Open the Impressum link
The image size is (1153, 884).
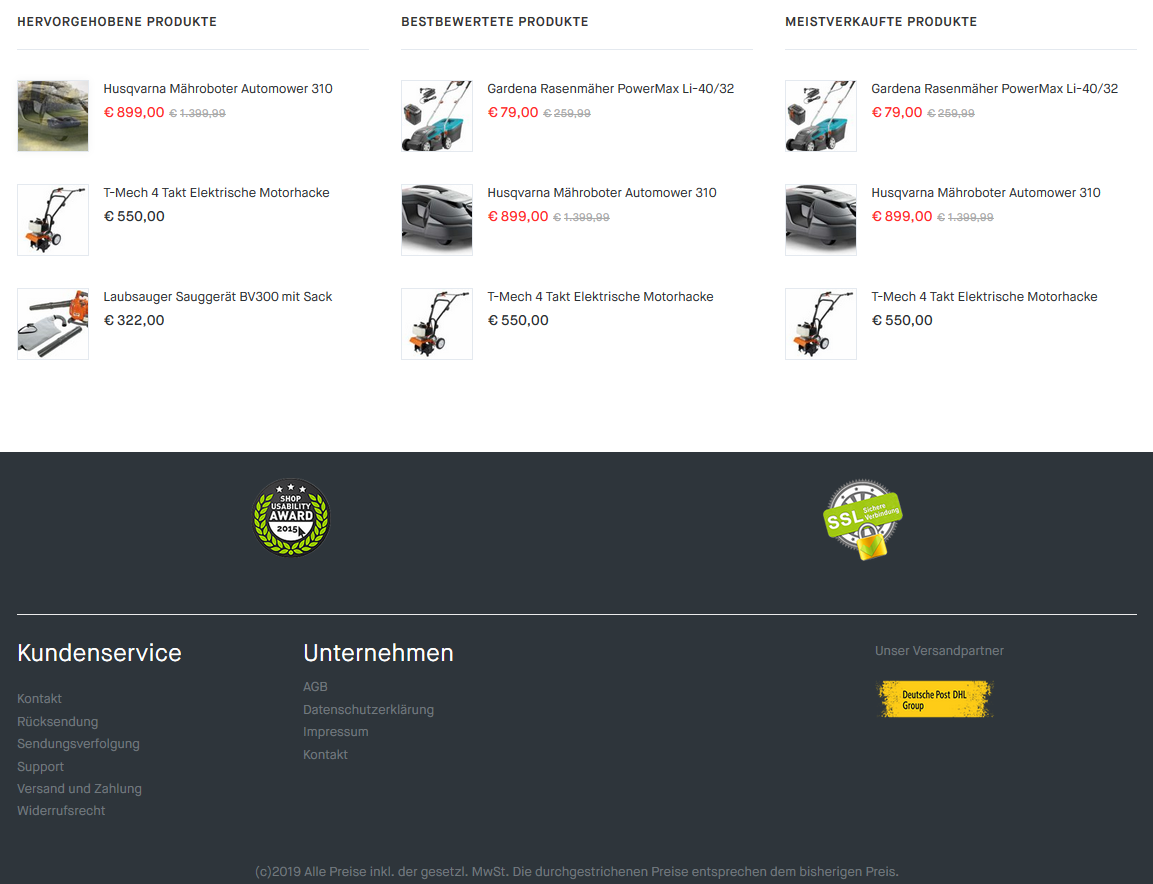click(335, 732)
